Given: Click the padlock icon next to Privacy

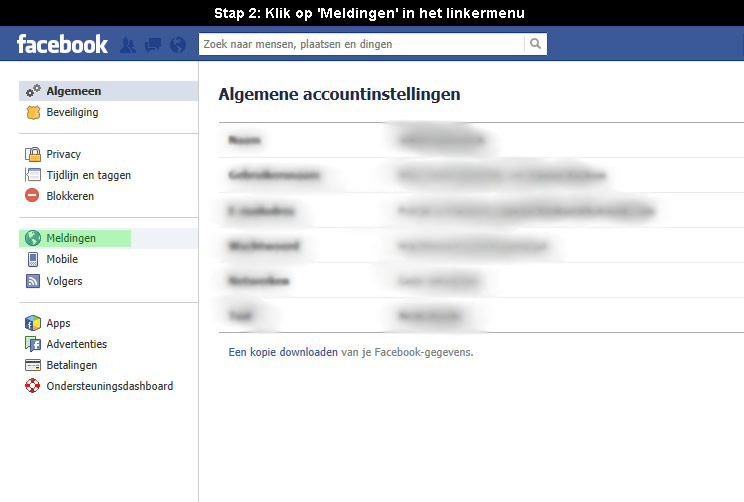Looking at the screenshot, I should 33,154.
